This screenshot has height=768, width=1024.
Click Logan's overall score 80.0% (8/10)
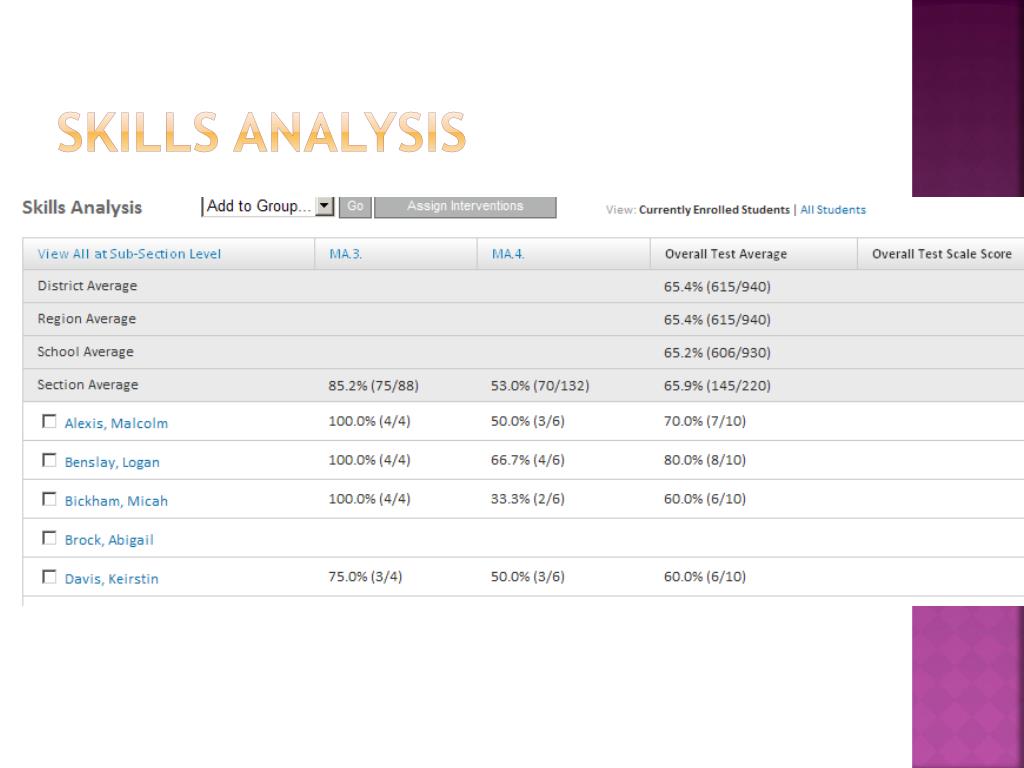pos(705,460)
